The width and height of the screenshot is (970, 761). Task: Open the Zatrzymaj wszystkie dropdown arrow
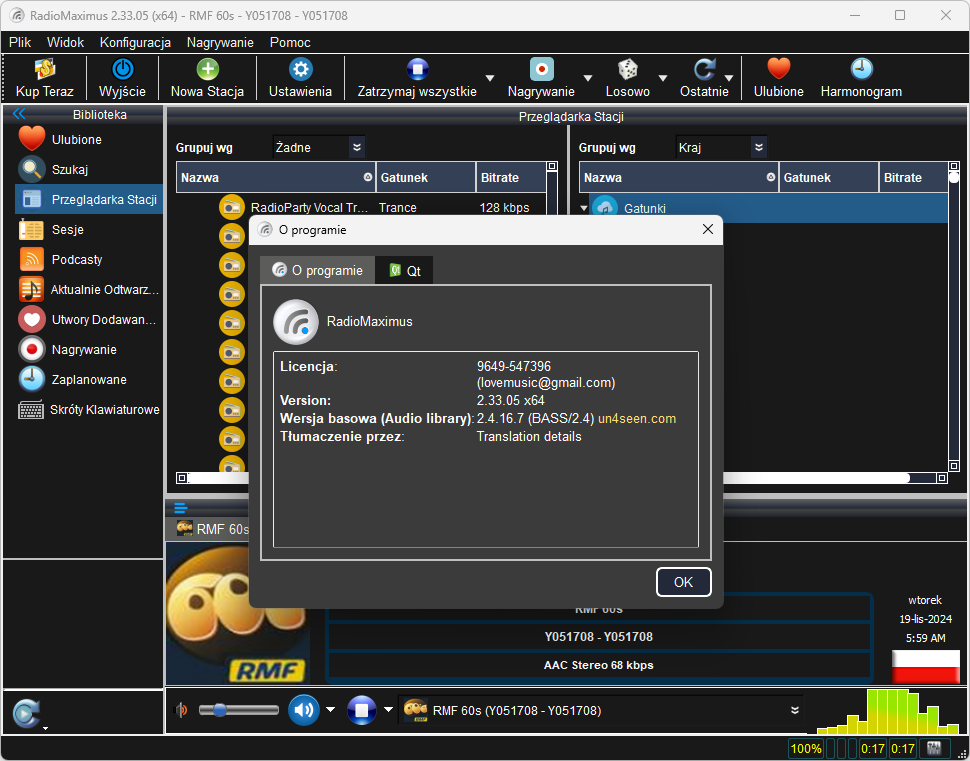point(490,78)
